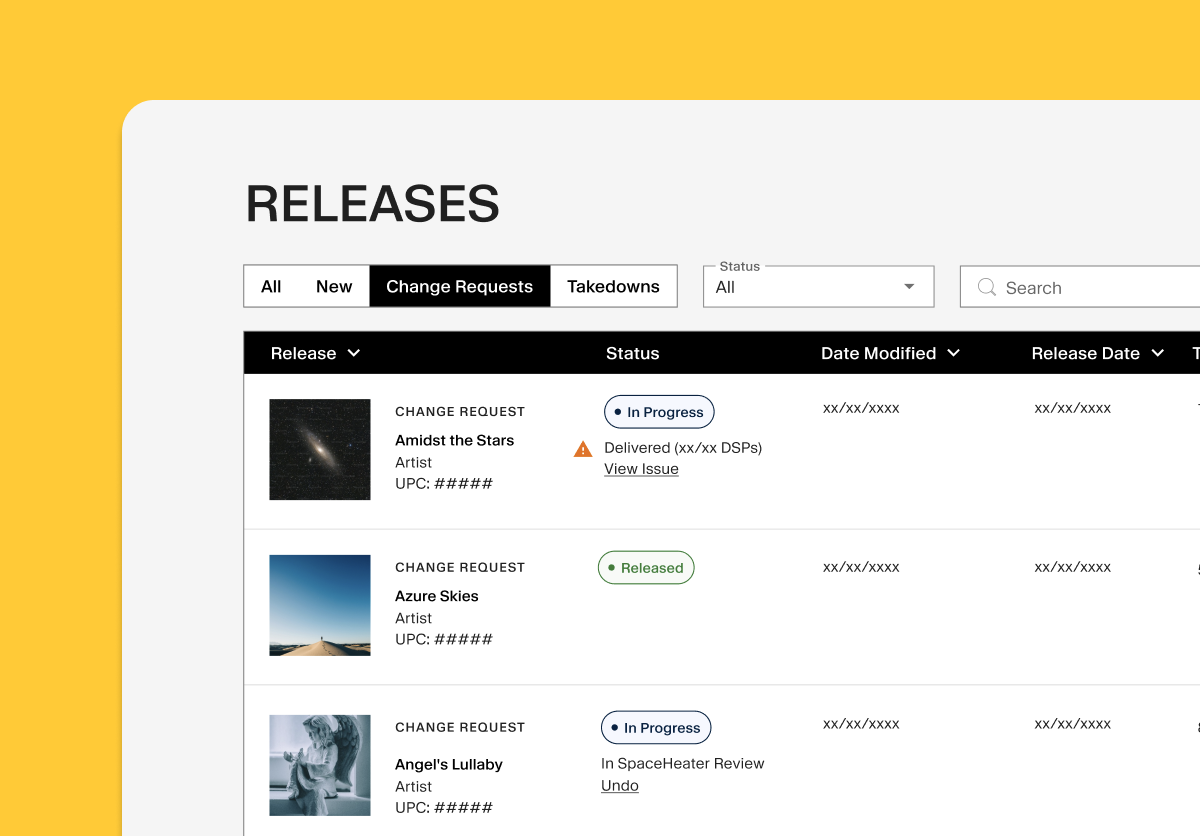Image resolution: width=1200 pixels, height=836 pixels.
Task: Open the Azure Skies release title
Action: [437, 596]
